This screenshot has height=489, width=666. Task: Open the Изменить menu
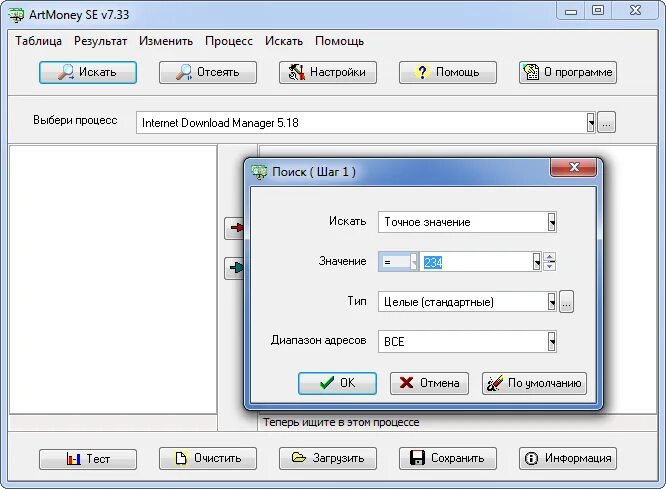click(166, 41)
